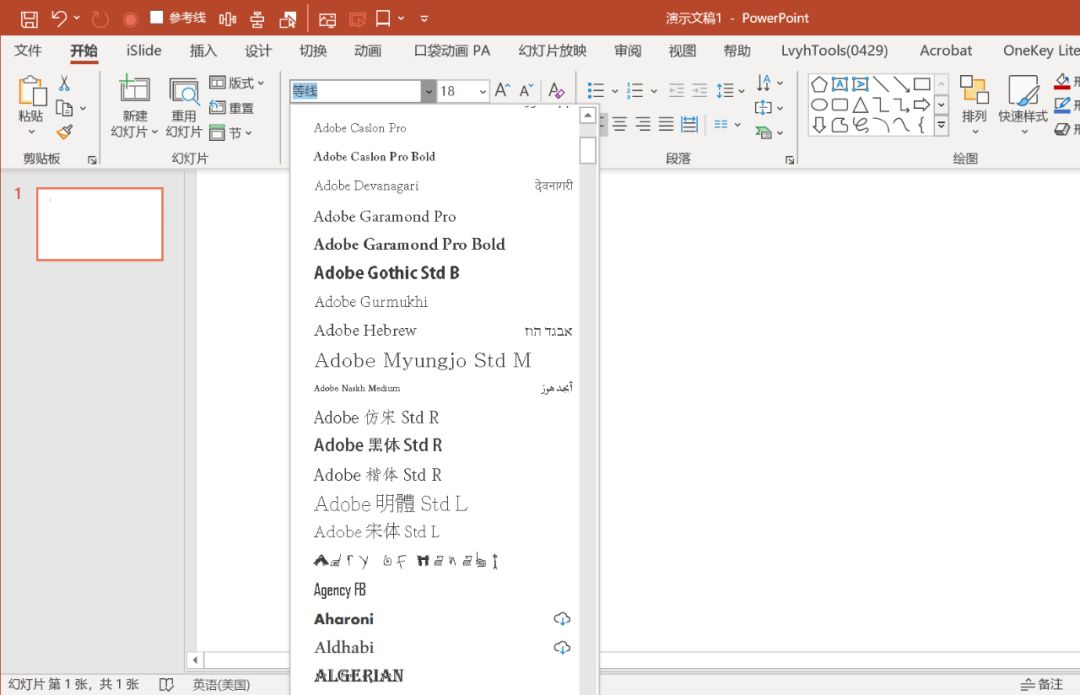The image size is (1080, 695).
Task: Click the font list scroll-up arrow
Action: [588, 116]
